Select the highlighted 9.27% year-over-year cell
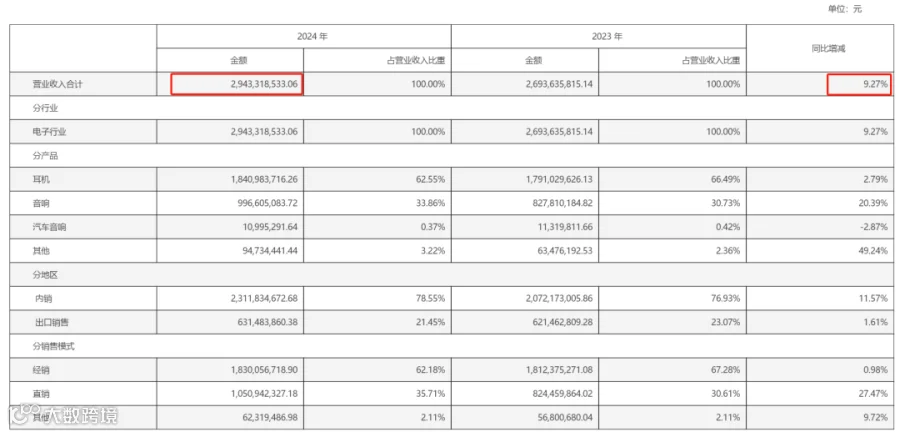900x432 pixels. [x=859, y=84]
